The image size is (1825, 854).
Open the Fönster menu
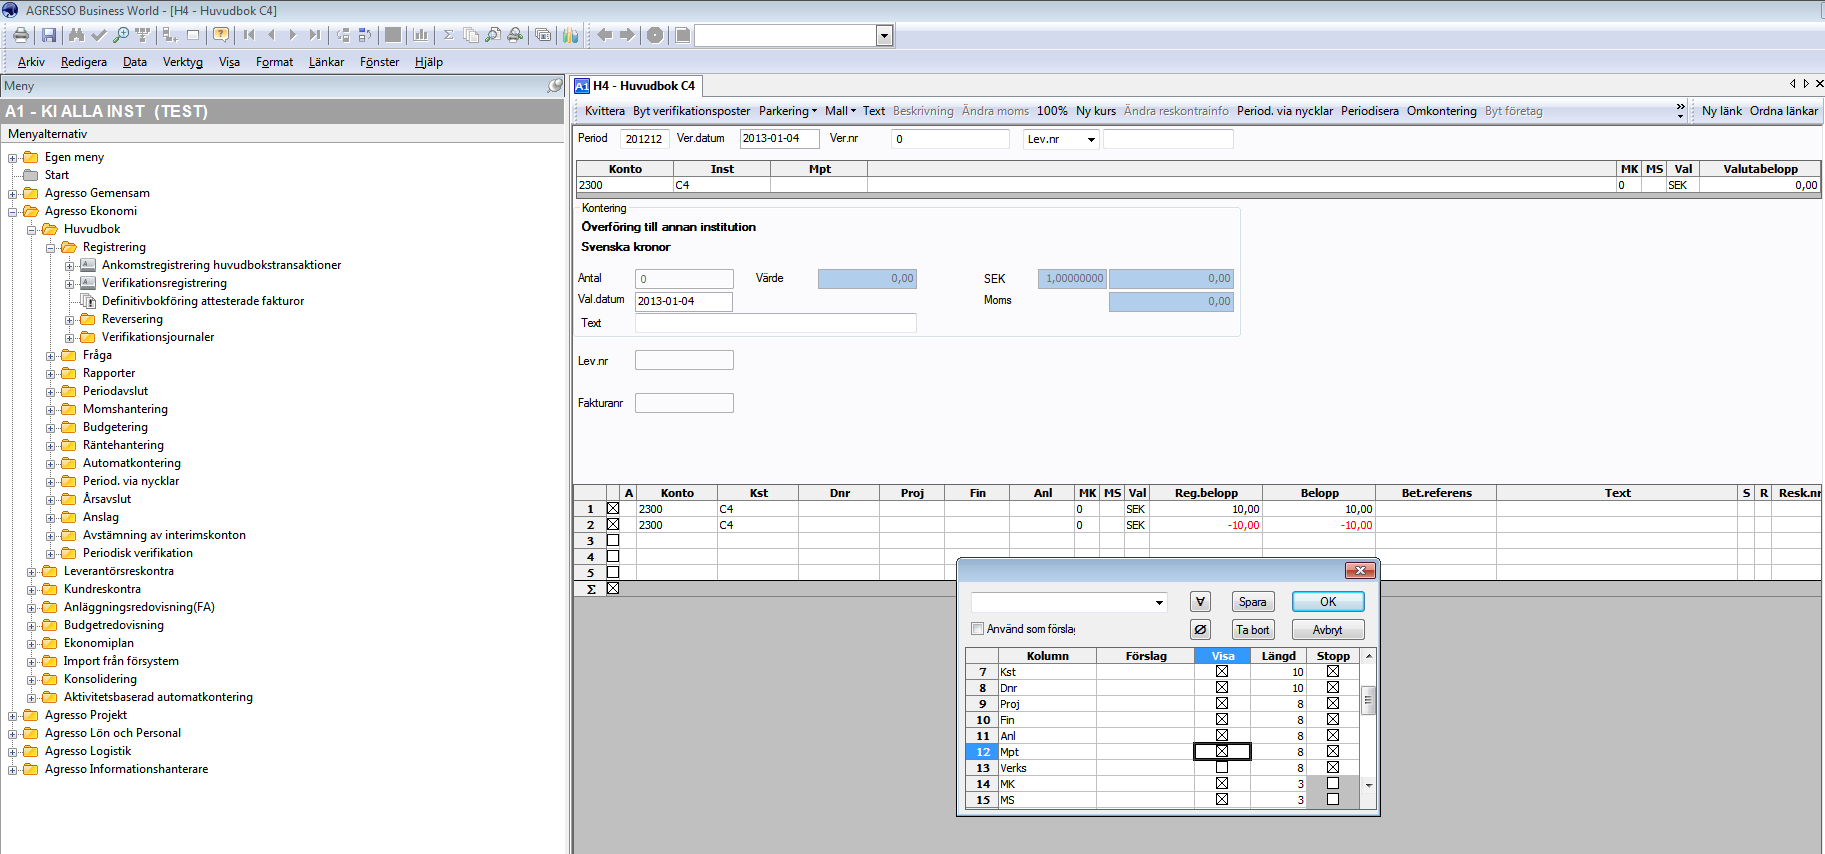pyautogui.click(x=380, y=62)
